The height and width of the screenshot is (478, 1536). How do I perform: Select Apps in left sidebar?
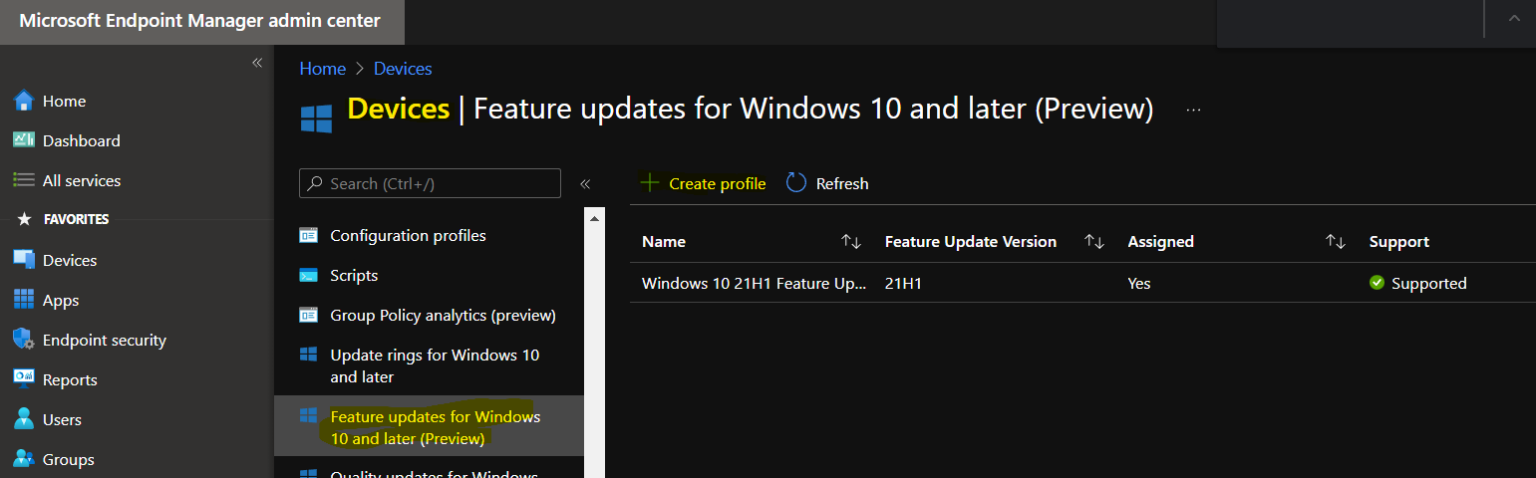click(61, 300)
